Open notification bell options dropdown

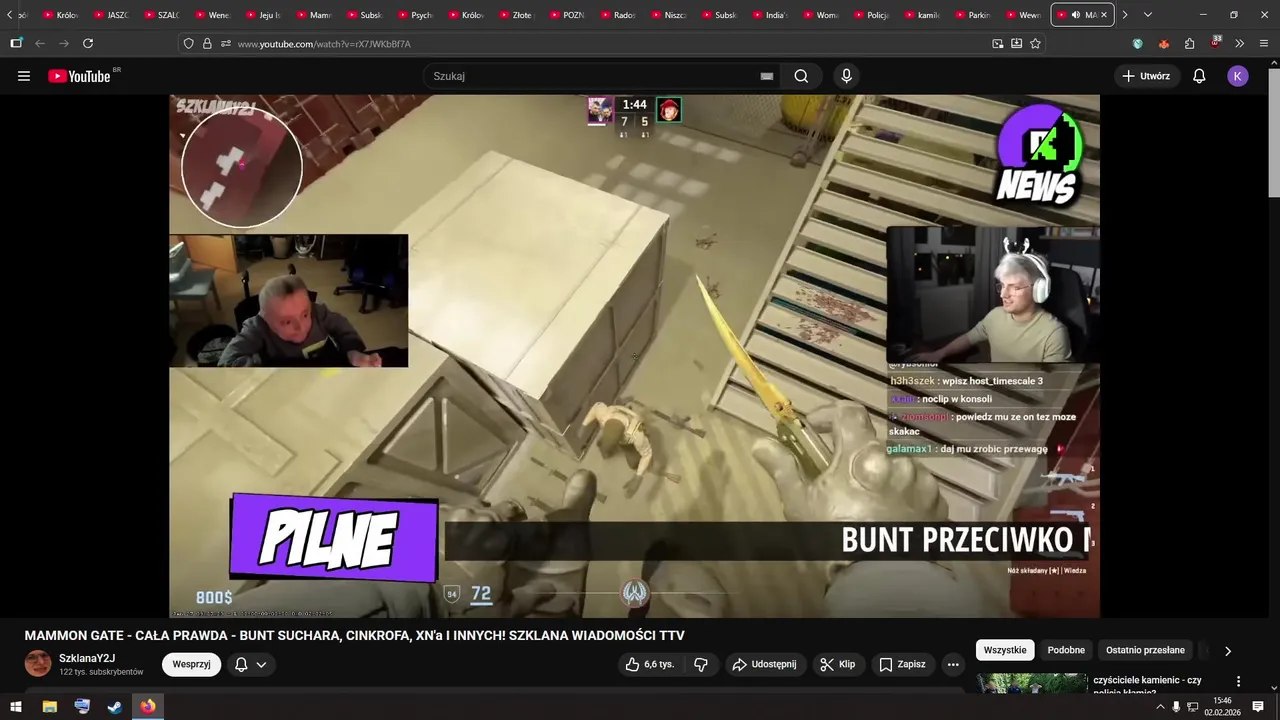(250, 664)
